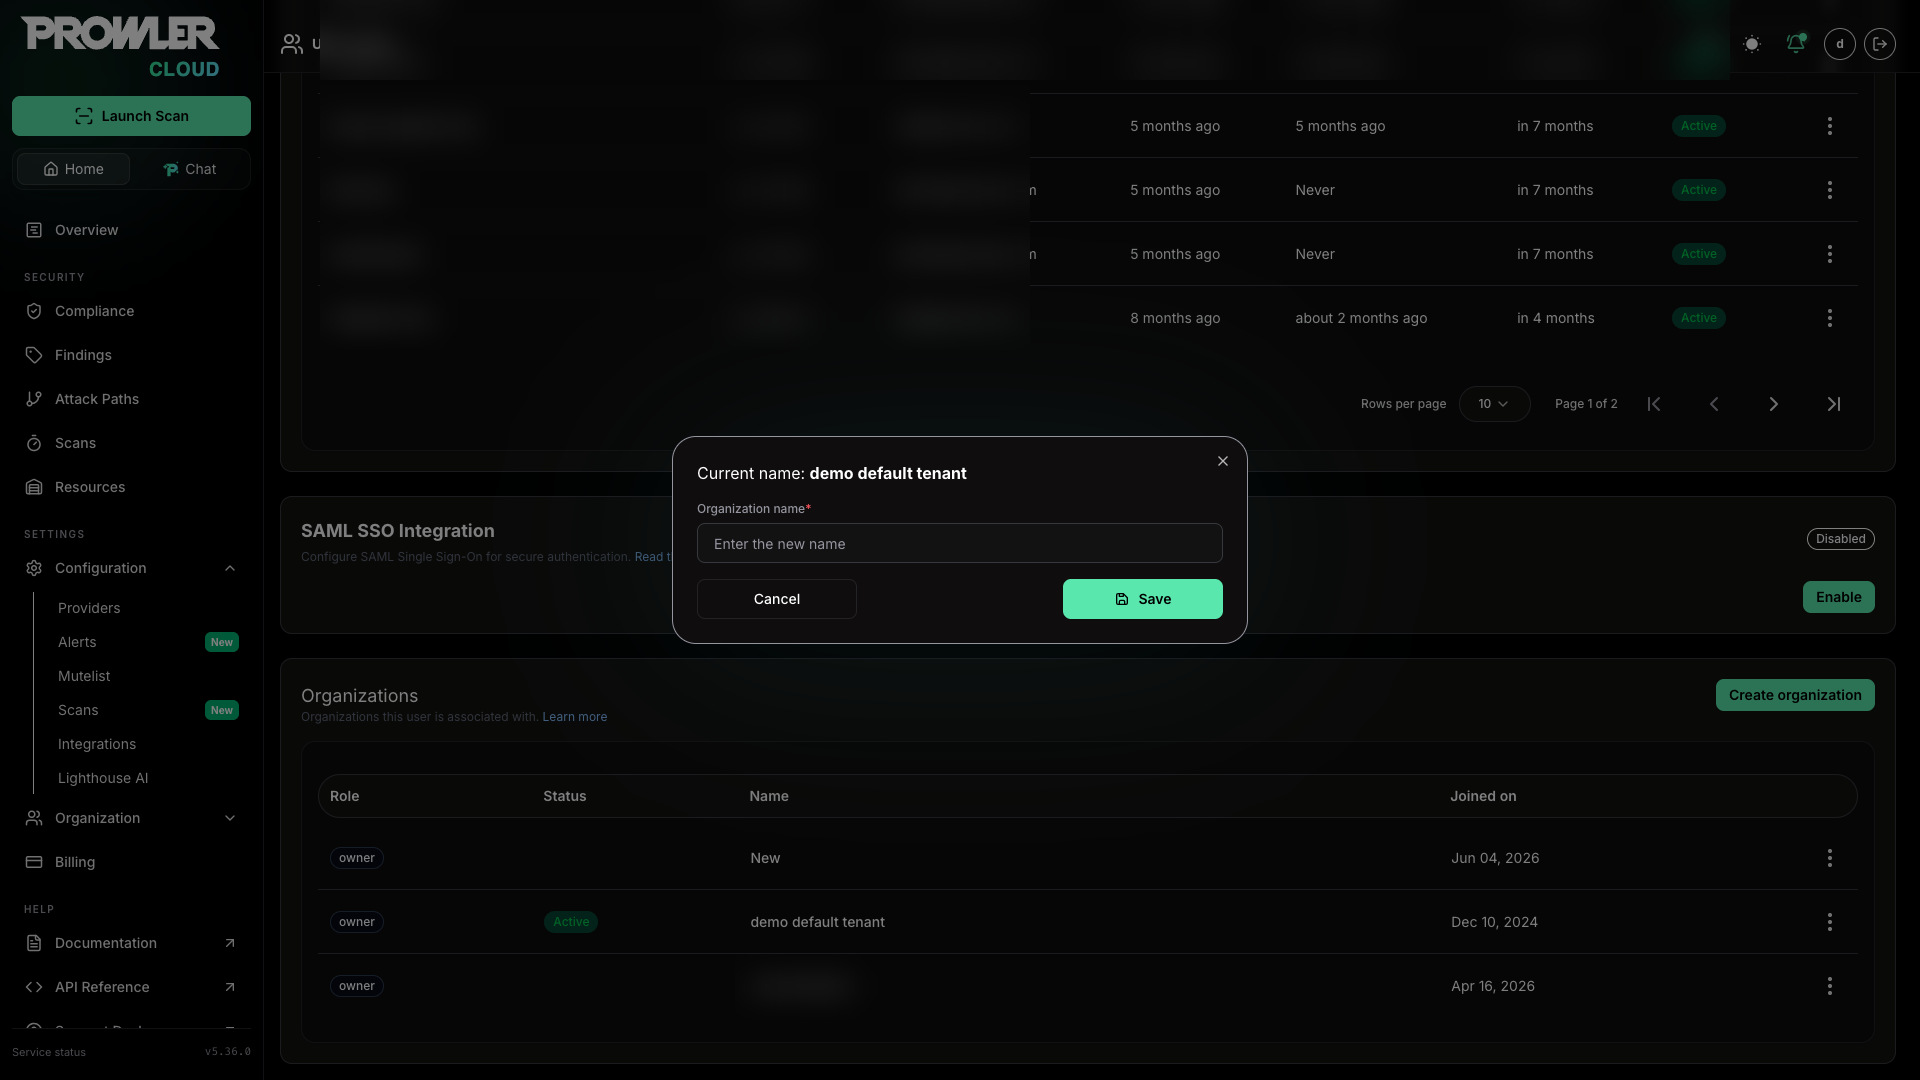Open actions for Apr 16, 2026 organization
Screen dimensions: 1920x1080
[1830, 986]
